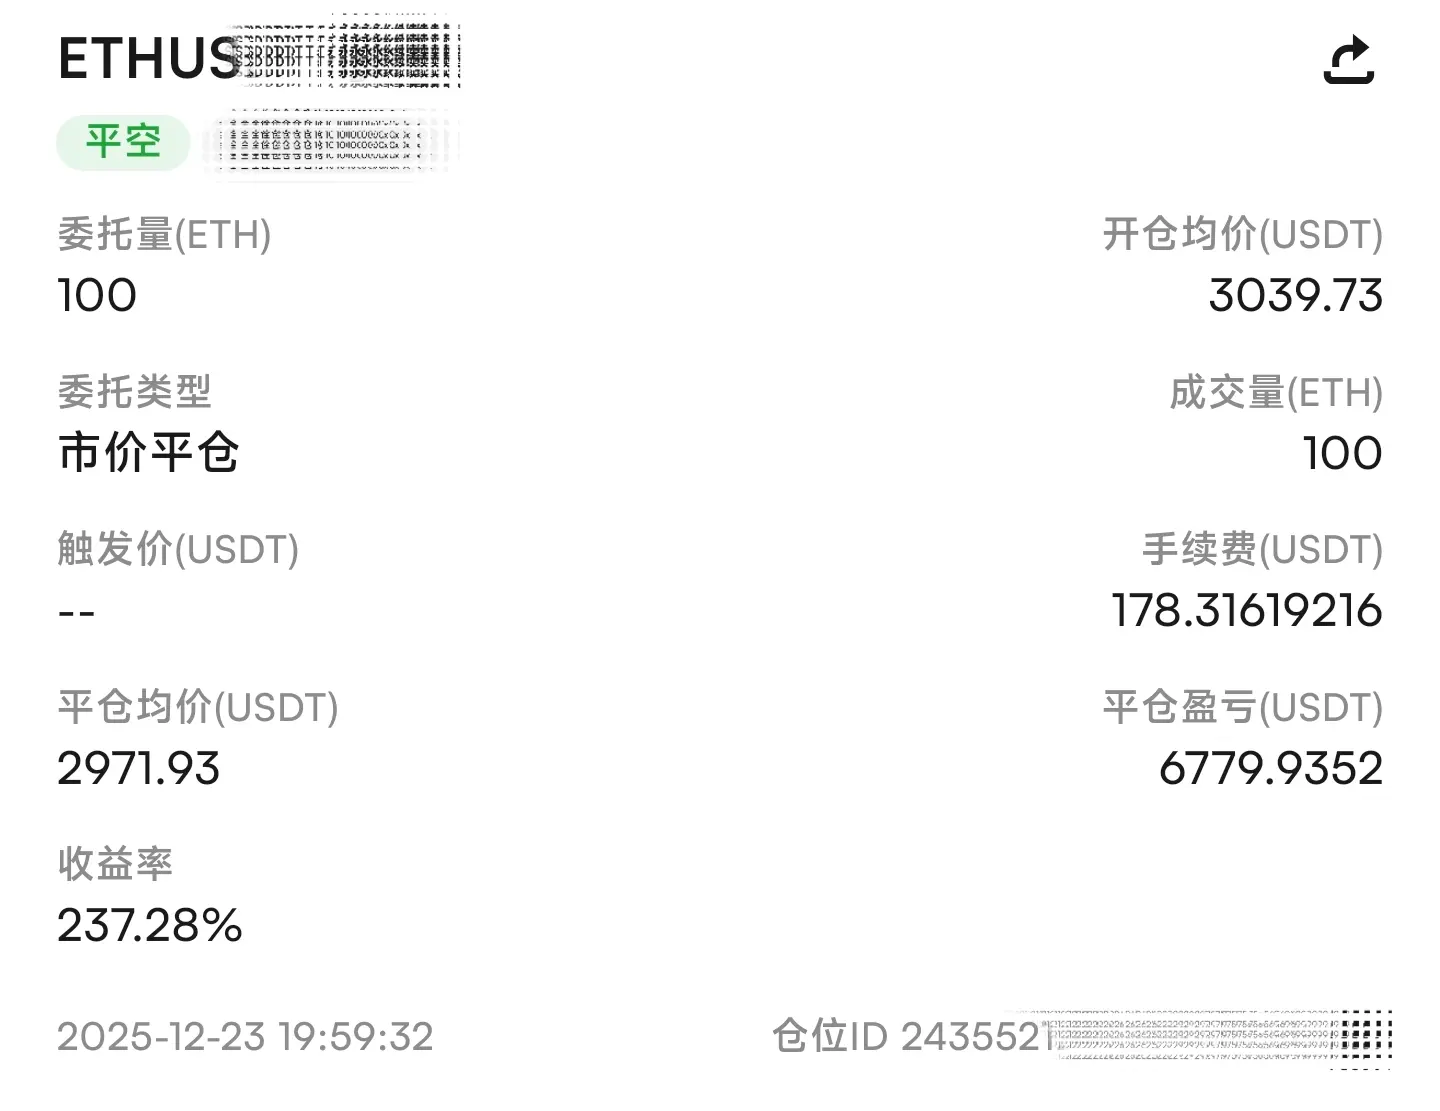Select the 市价平仓 order type text

coord(148,453)
